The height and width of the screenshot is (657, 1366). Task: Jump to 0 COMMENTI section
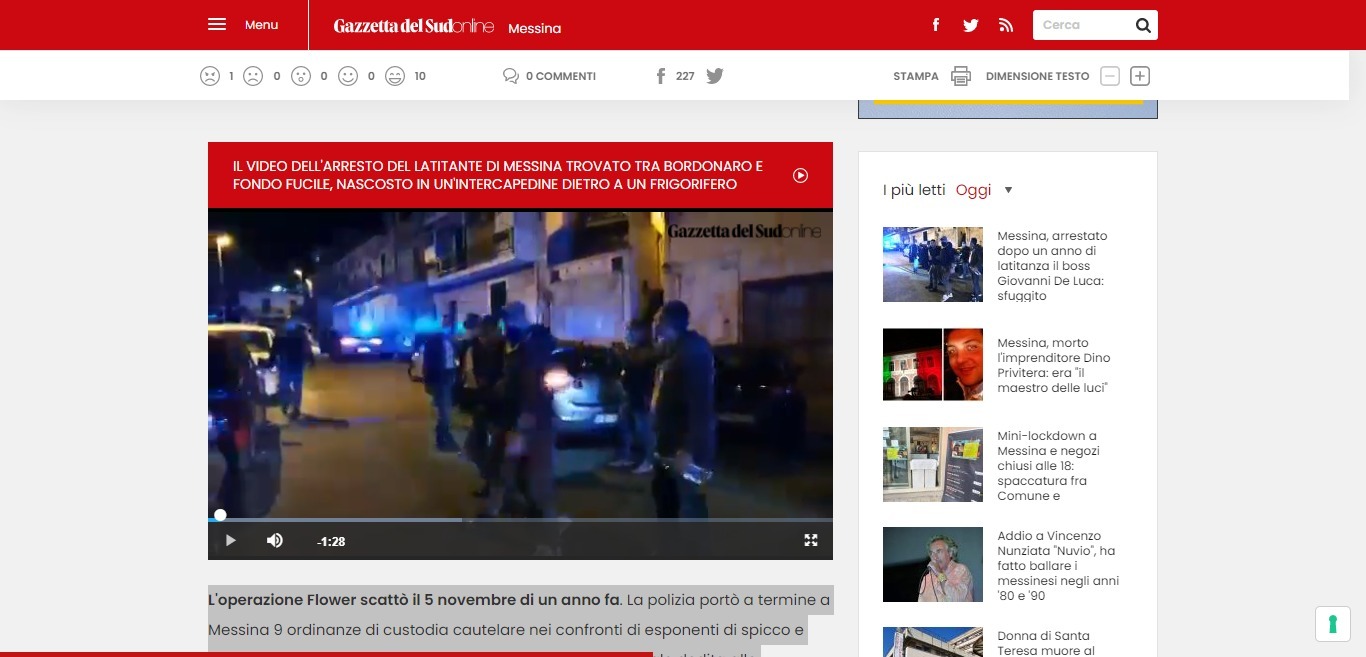click(561, 76)
